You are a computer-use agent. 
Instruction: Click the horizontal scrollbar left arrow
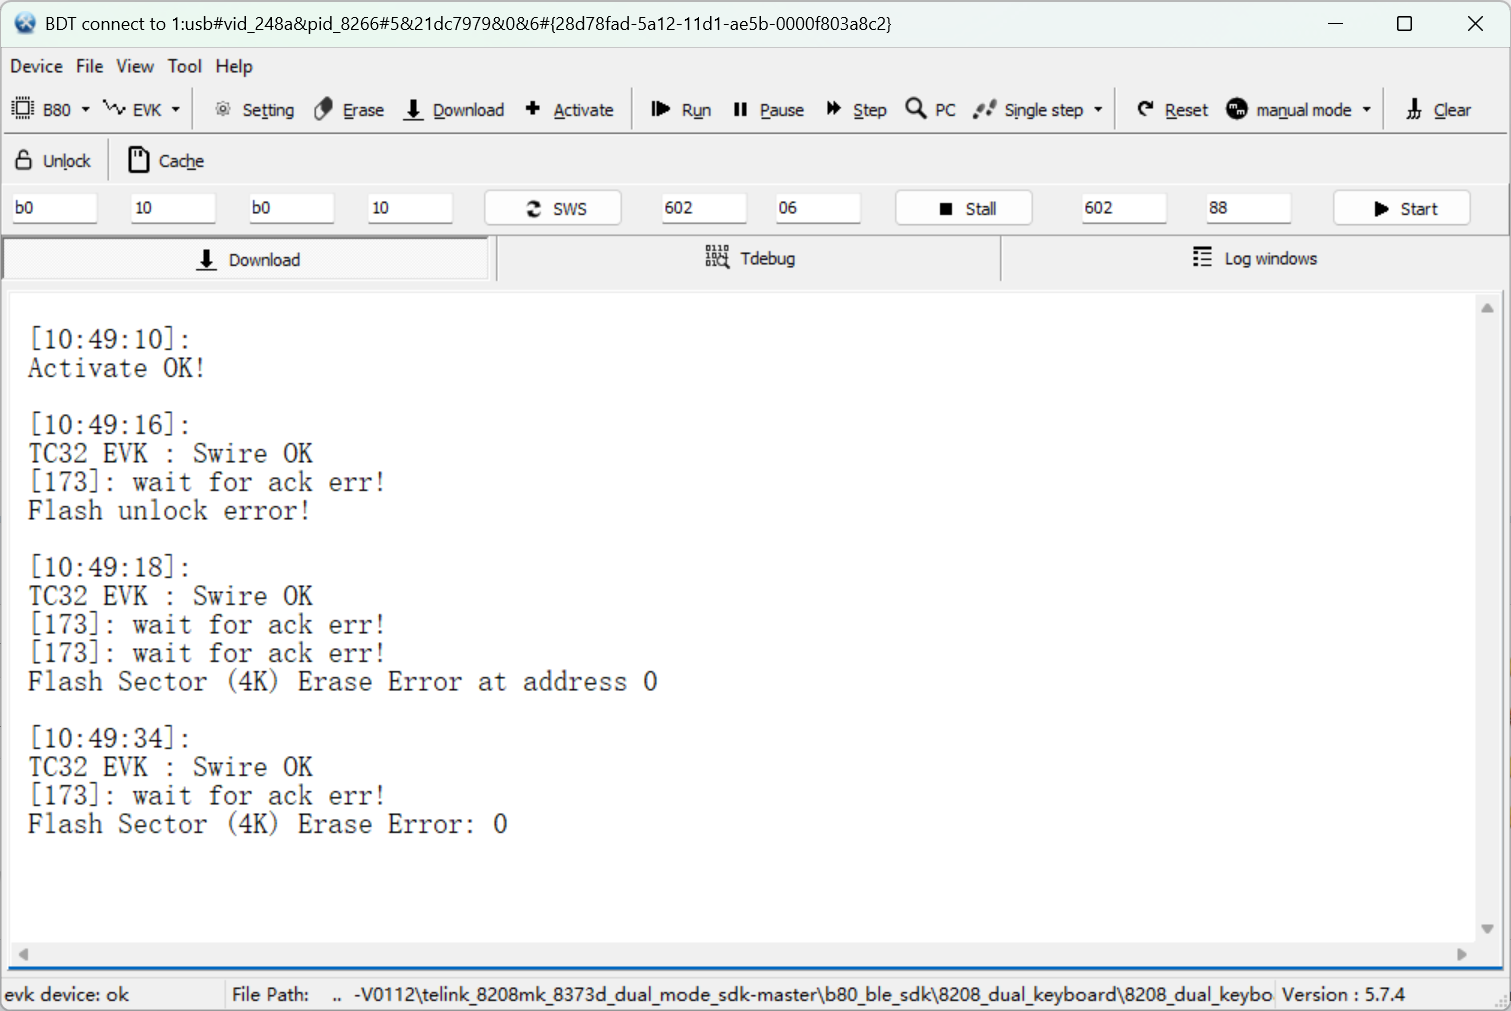click(x=23, y=954)
